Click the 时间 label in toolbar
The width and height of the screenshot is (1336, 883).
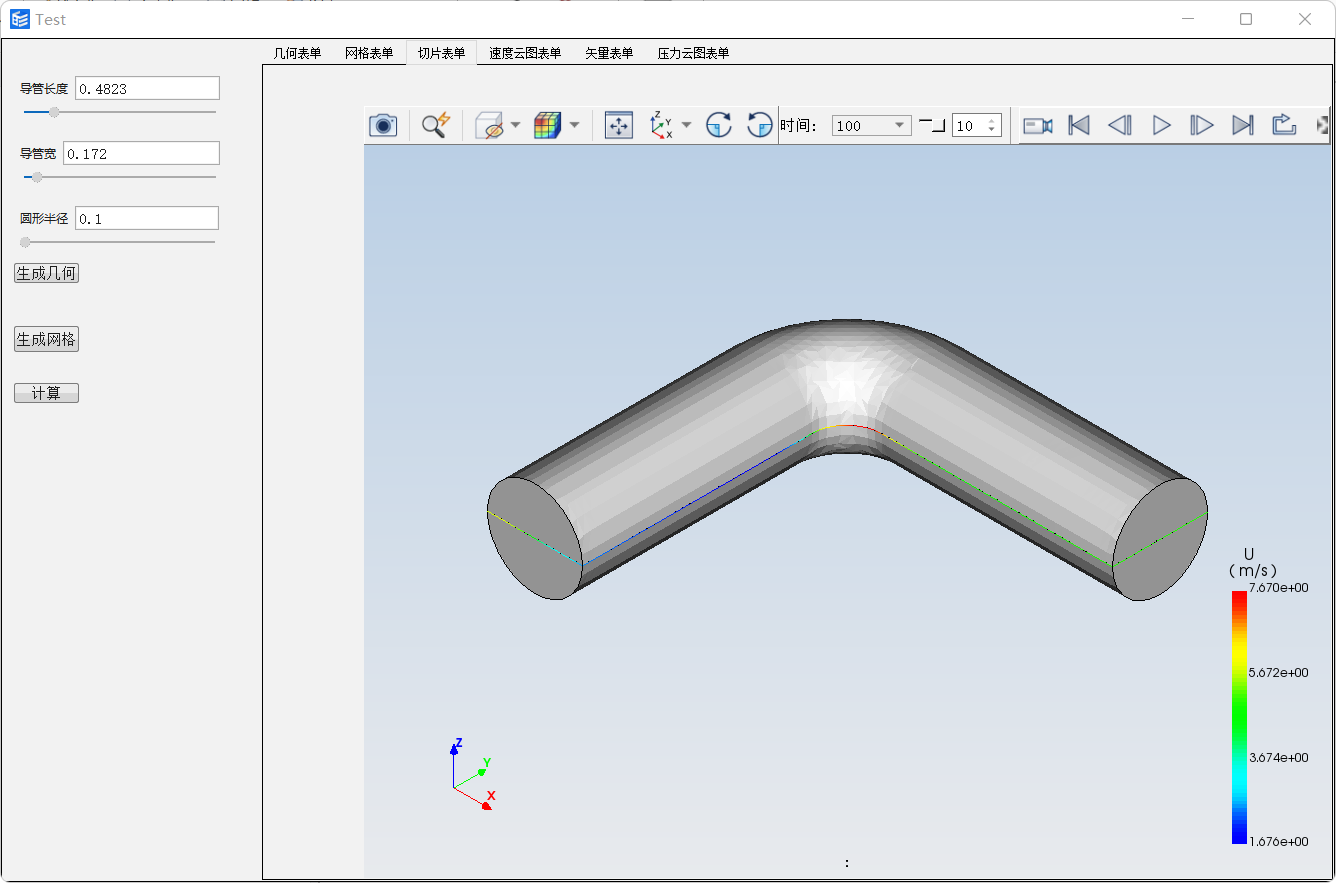tap(799, 125)
